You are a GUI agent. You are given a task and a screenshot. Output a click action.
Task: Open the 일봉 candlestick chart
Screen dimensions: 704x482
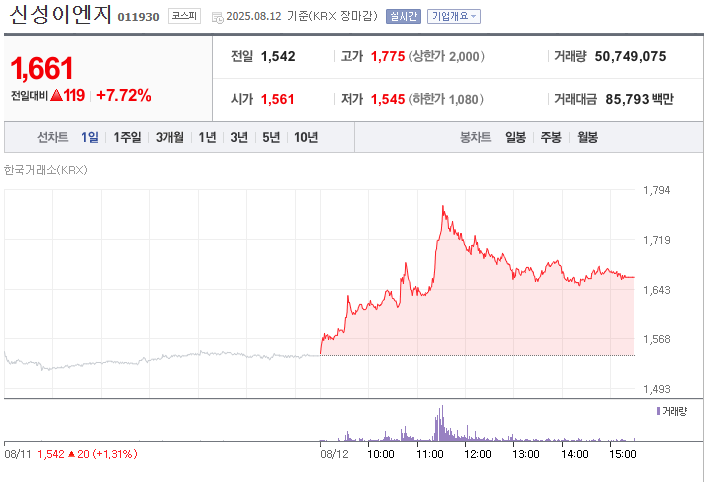coord(515,137)
